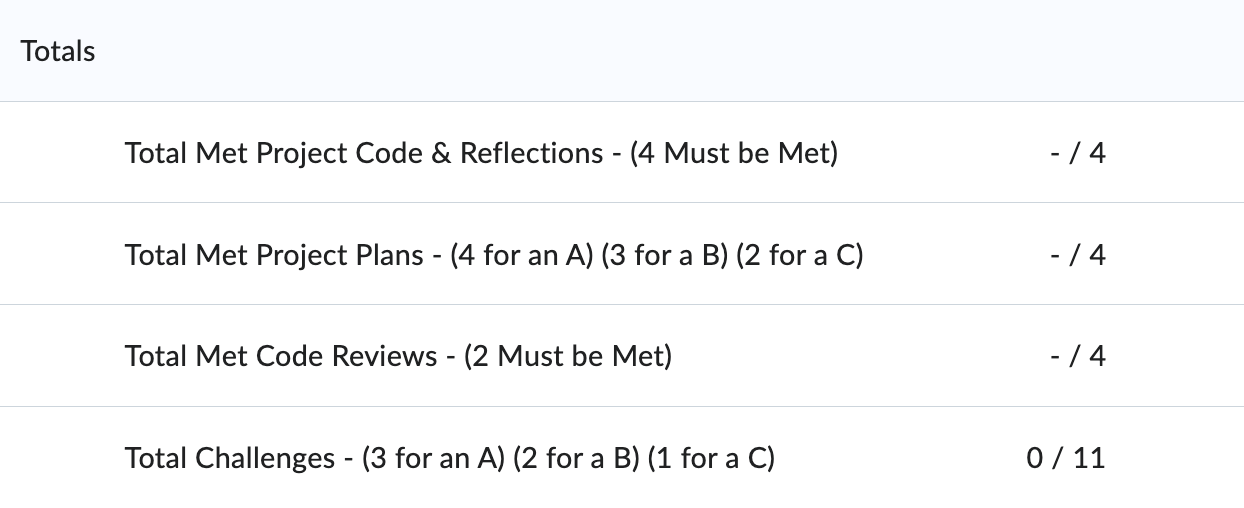Click the "(4 Must be Met)" requirement text
Viewport: 1244px width, 508px height.
(x=734, y=153)
